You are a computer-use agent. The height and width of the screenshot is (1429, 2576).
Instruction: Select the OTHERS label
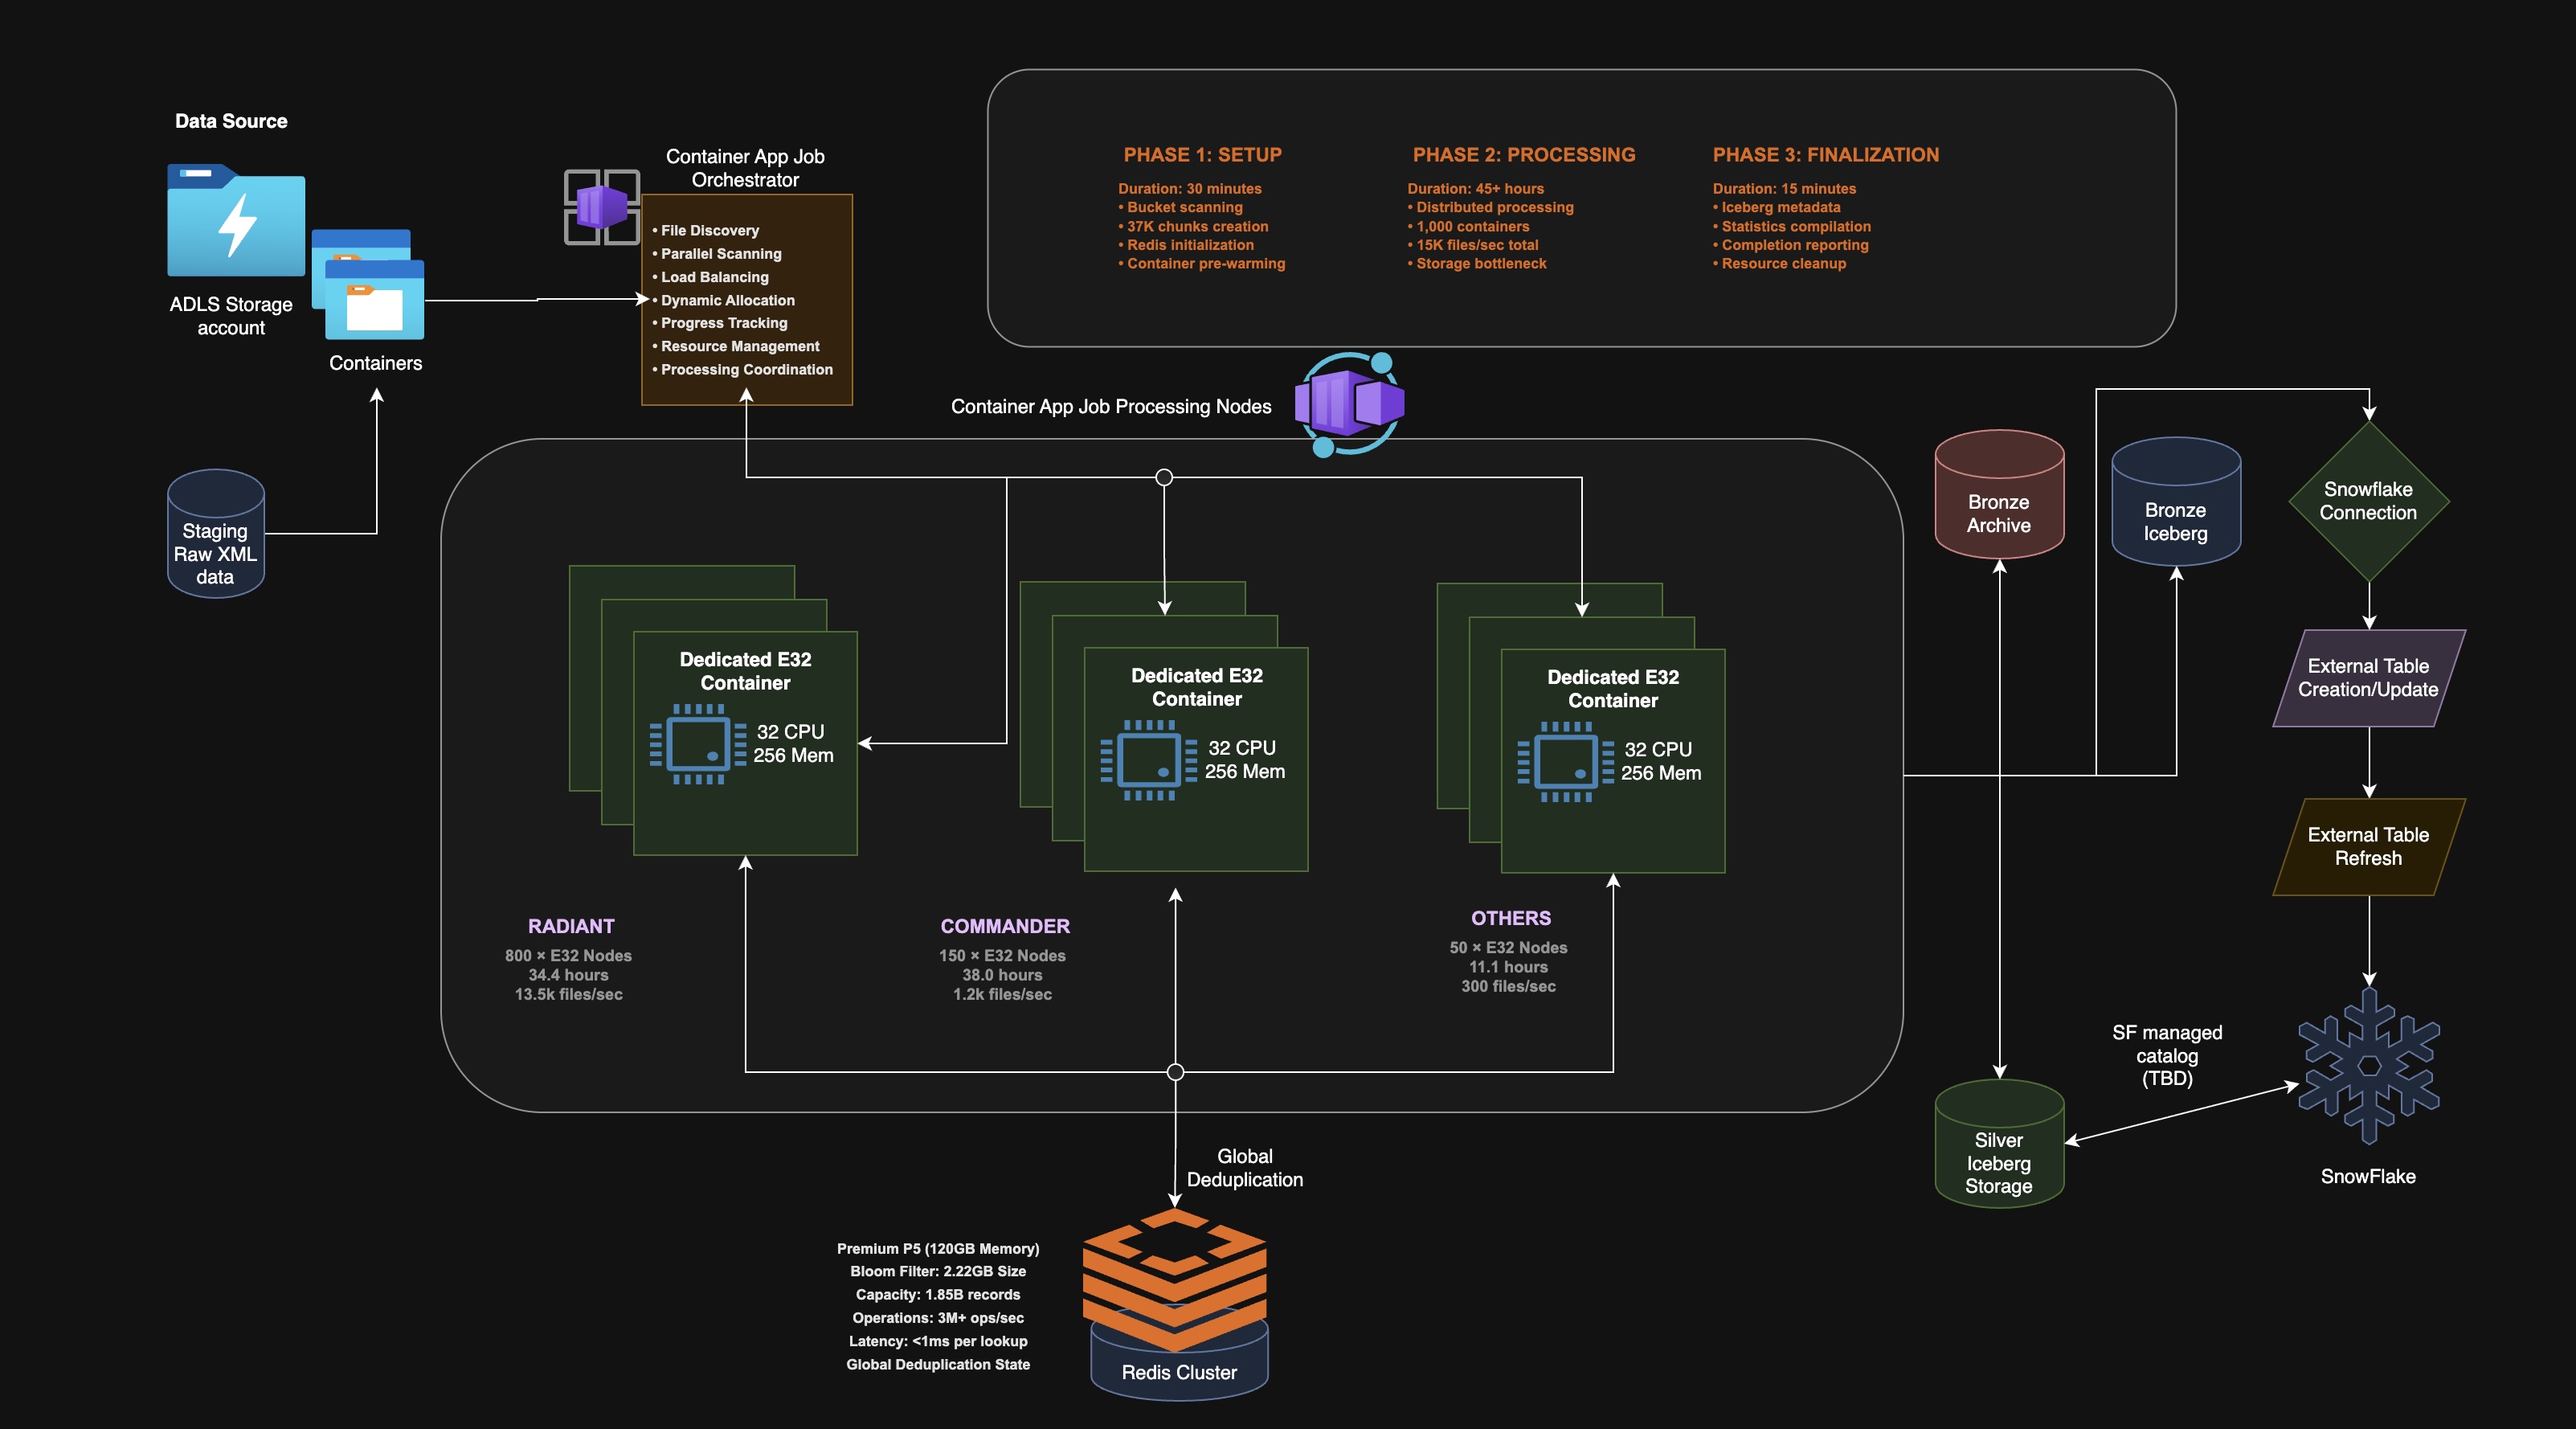(x=1511, y=918)
